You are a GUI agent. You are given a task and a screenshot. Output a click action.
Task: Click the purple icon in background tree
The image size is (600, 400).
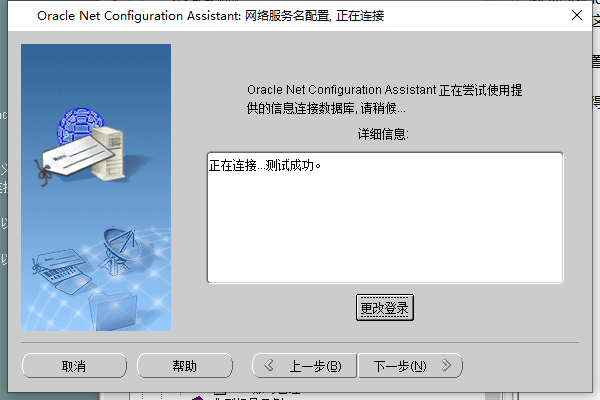[x=197, y=398]
